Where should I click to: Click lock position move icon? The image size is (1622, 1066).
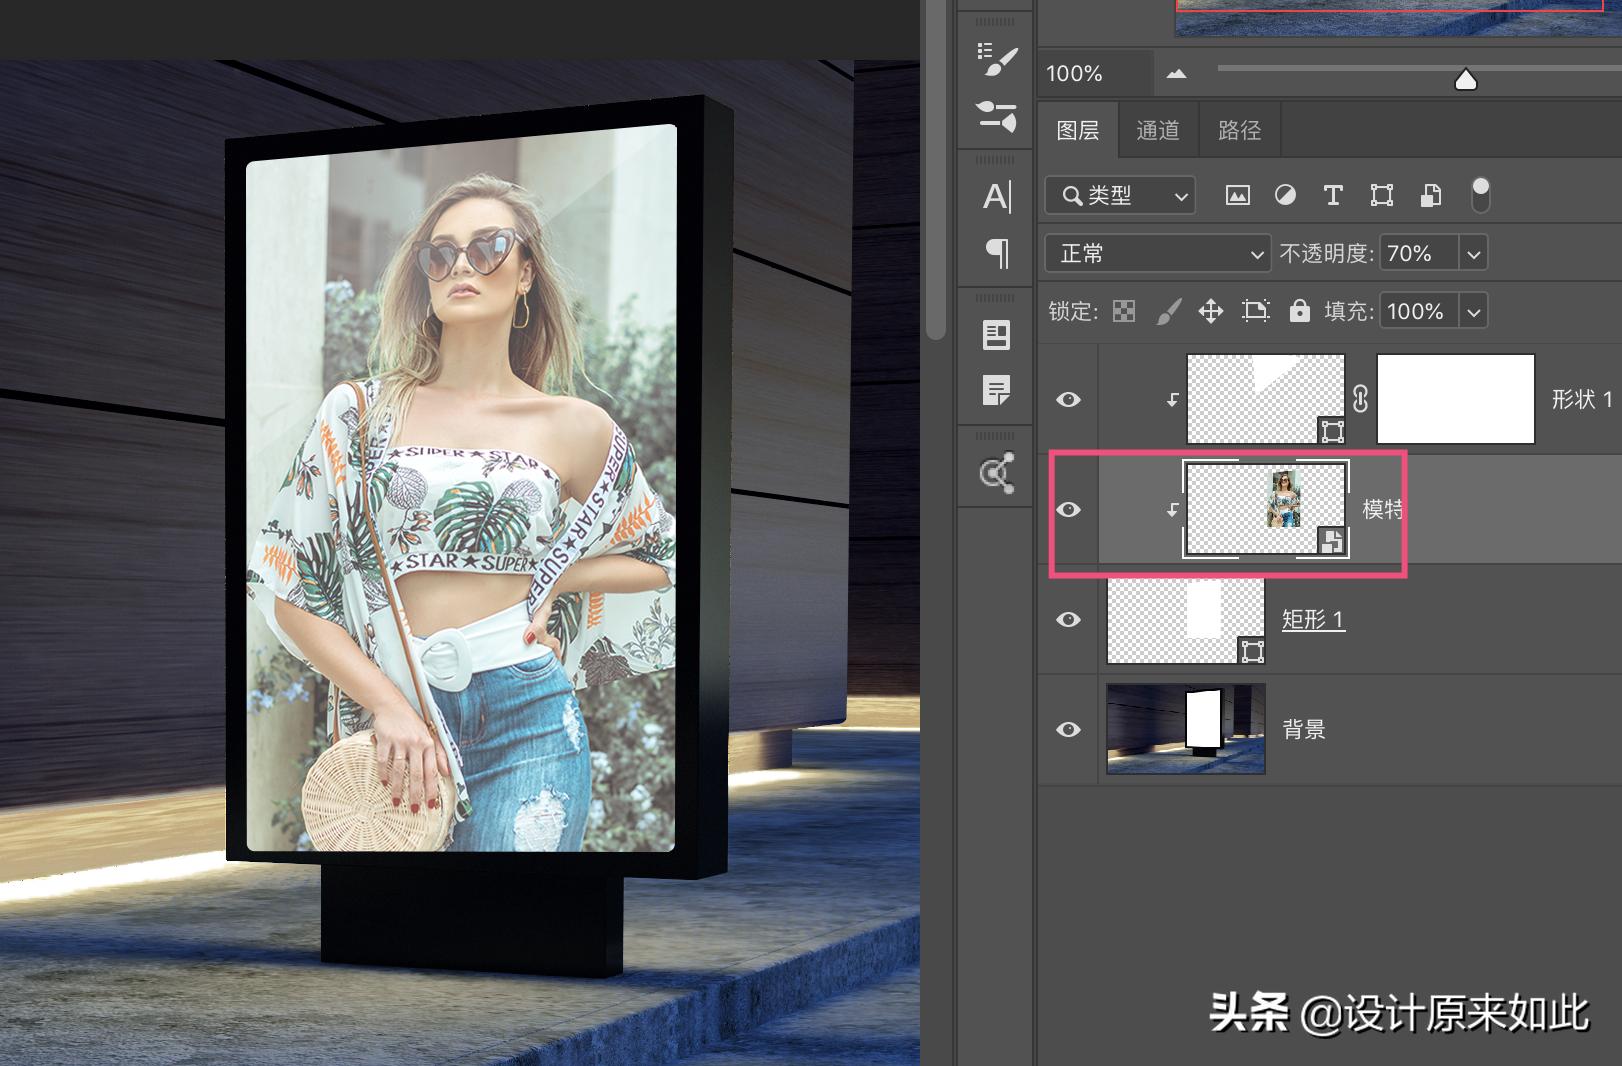[1211, 311]
